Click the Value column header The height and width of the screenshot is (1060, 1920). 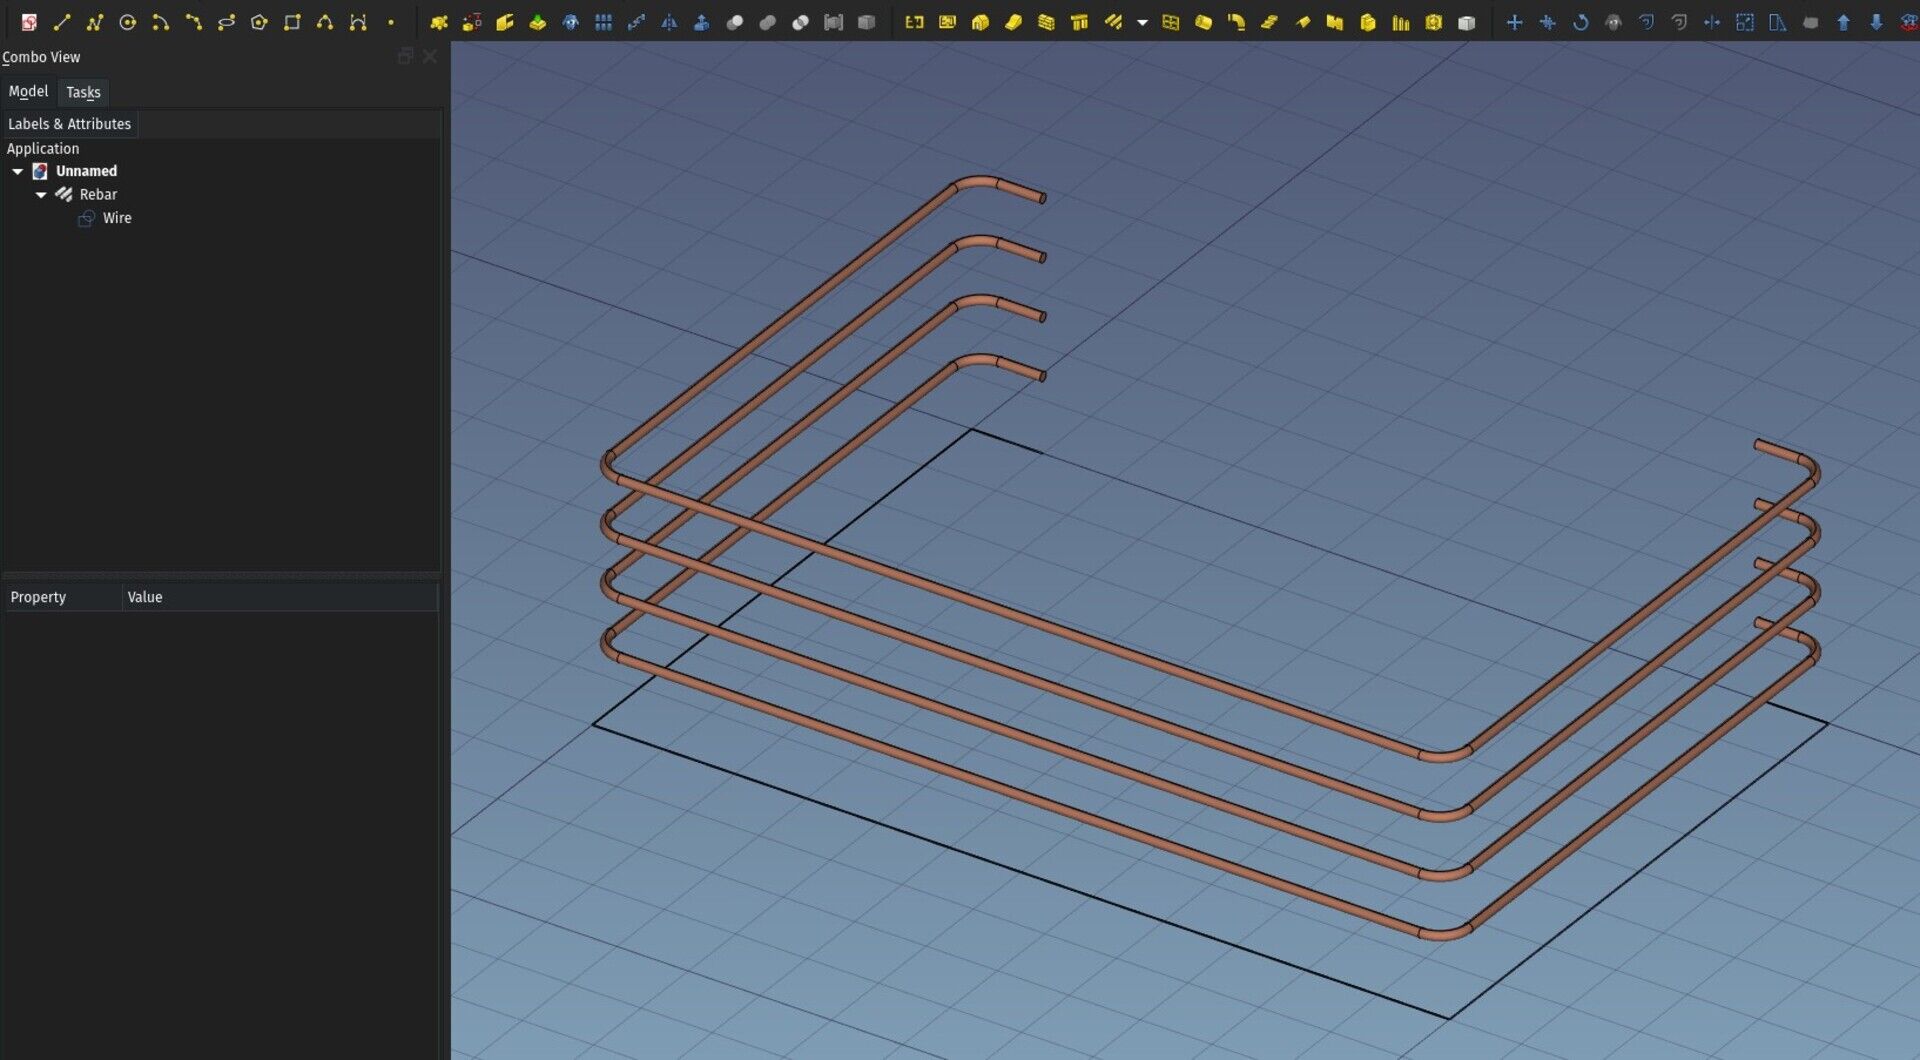pyautogui.click(x=281, y=597)
